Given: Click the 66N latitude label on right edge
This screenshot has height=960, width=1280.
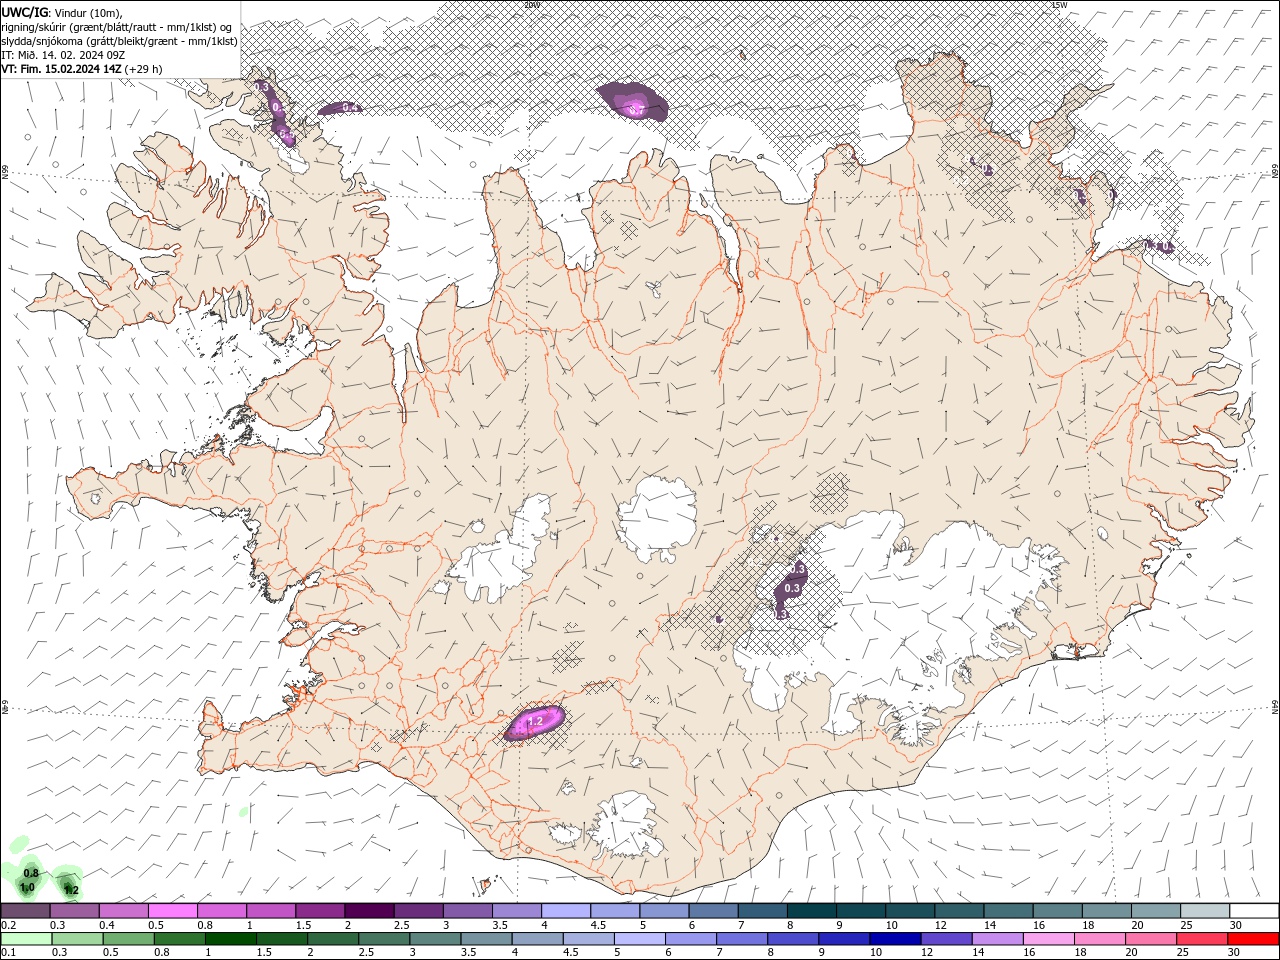Looking at the screenshot, I should pos(1275,172).
